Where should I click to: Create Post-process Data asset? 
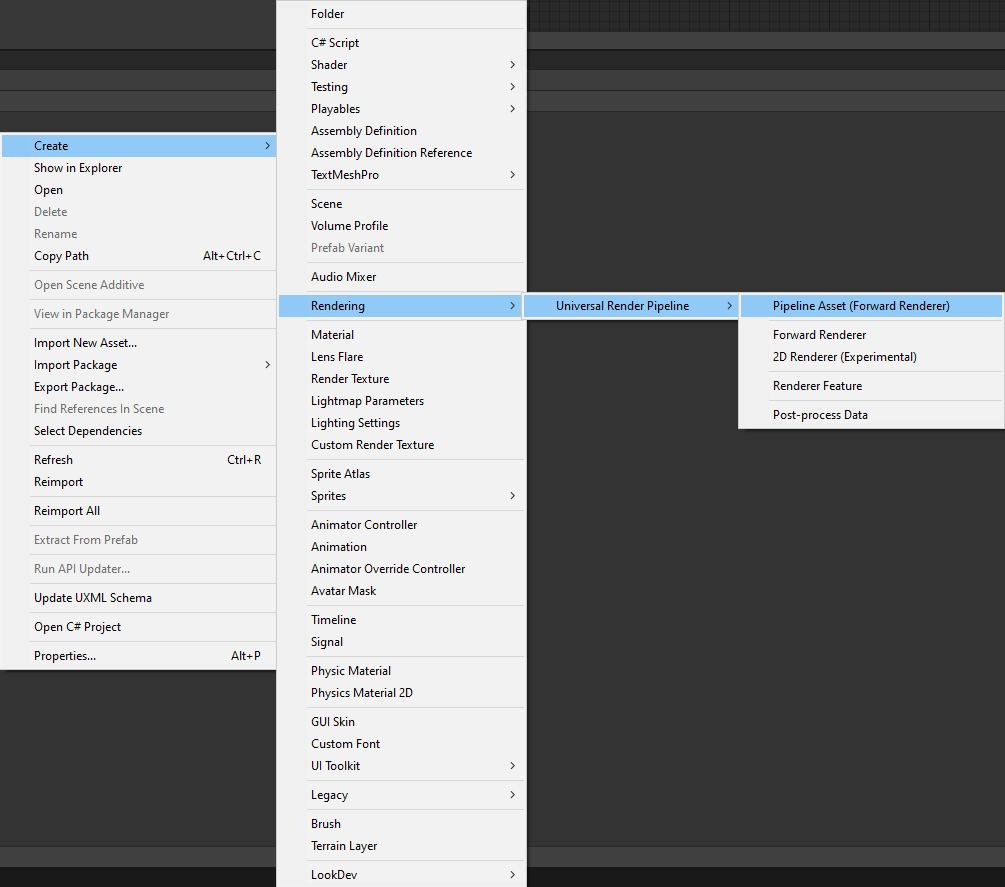point(820,415)
